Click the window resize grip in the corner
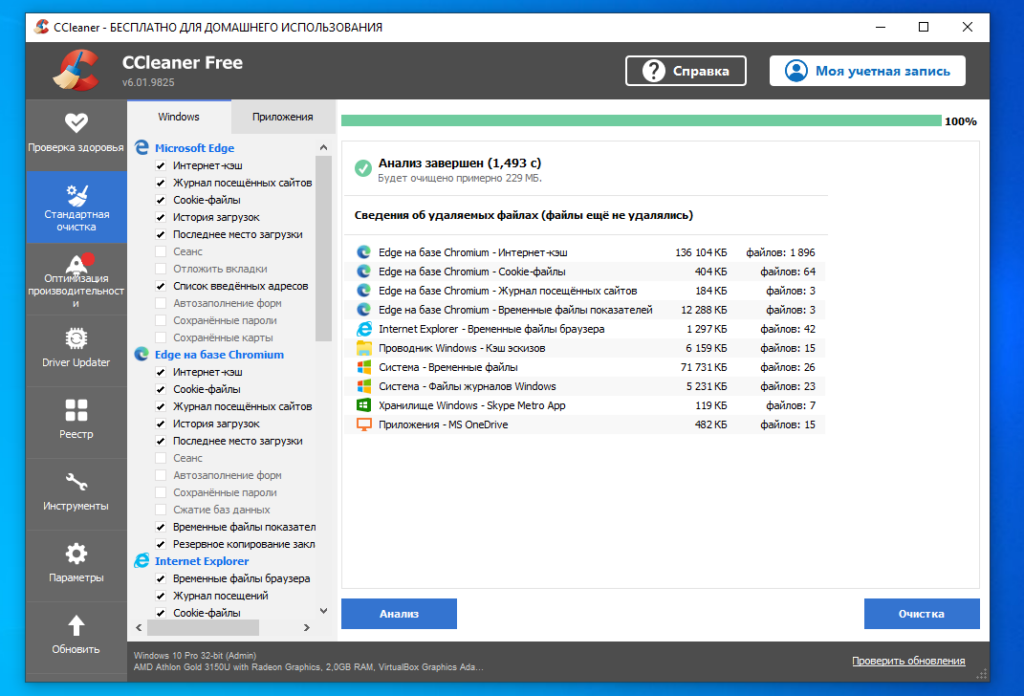The image size is (1024, 696). coord(982,674)
